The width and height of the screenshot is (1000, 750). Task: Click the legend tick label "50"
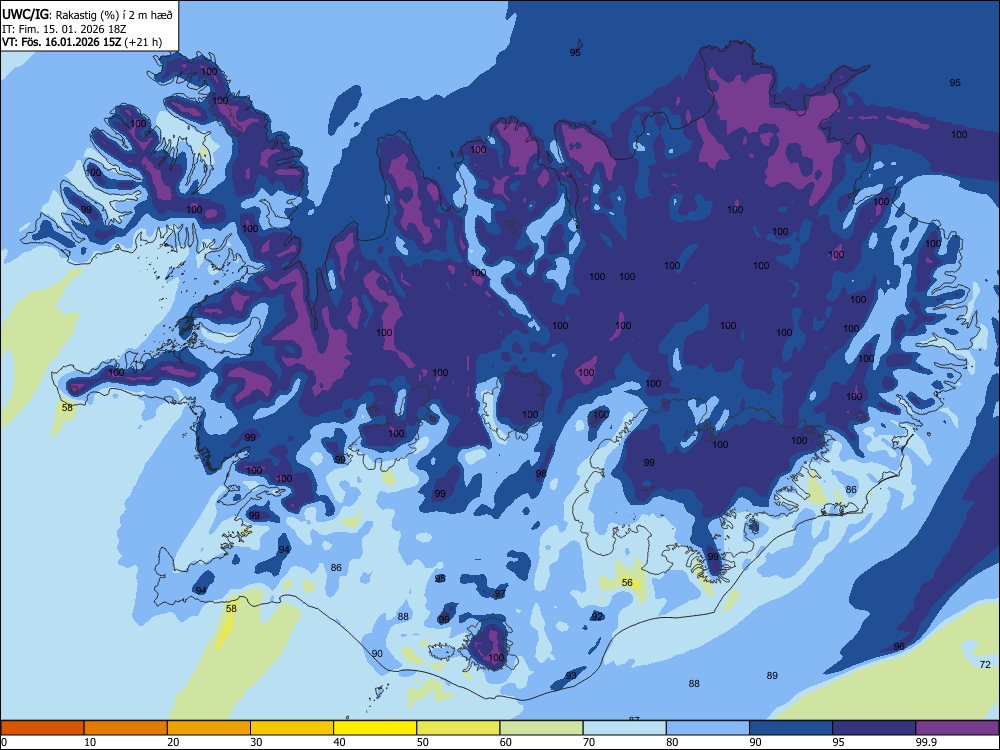(422, 742)
